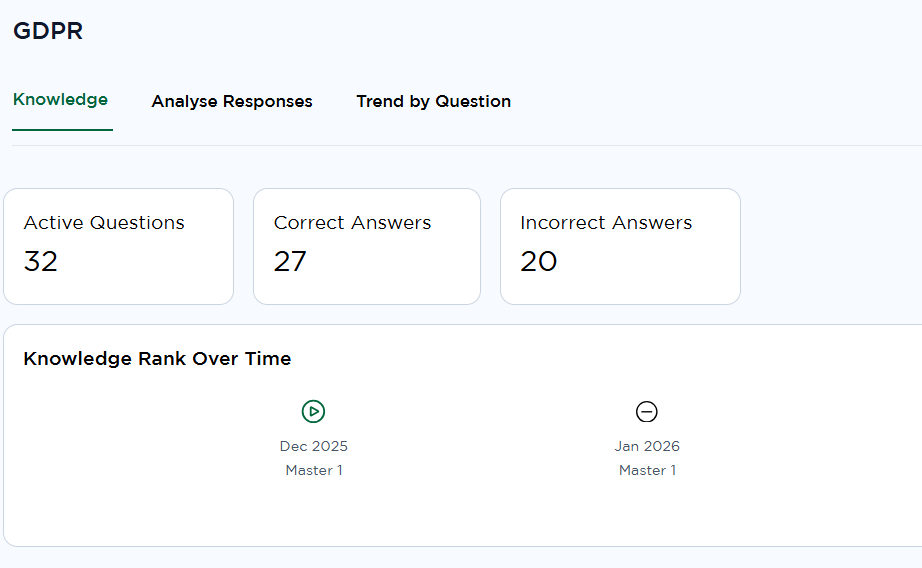Select the Incorrect Answers card label
This screenshot has width=922, height=568.
click(606, 223)
